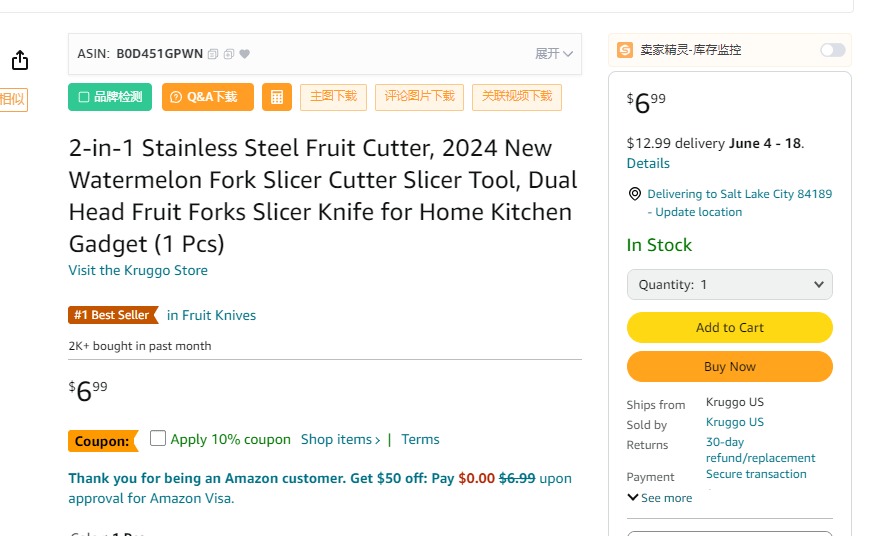Screen dimensions: 896x536
Task: Click the location pin icon
Action: tap(634, 194)
